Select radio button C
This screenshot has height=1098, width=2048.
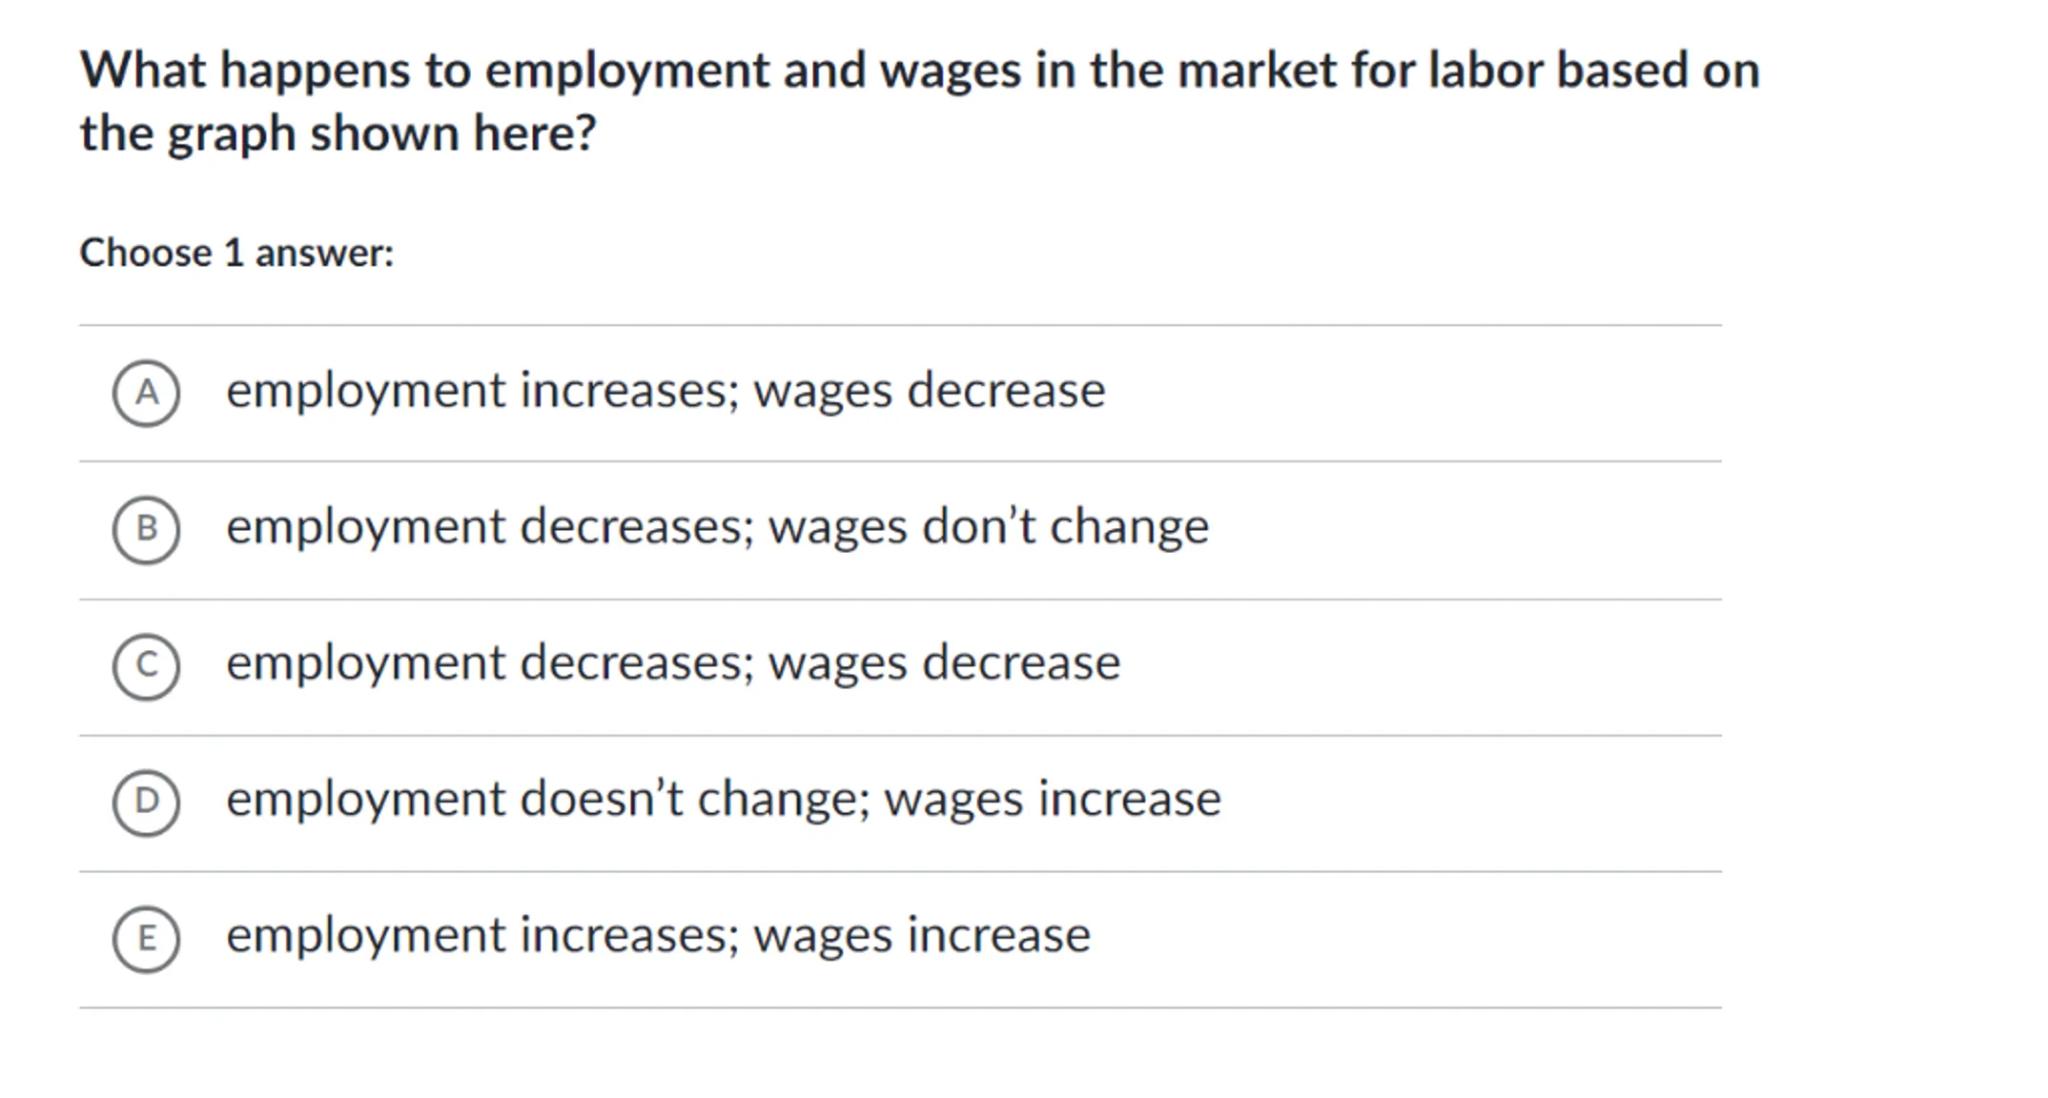pyautogui.click(x=146, y=666)
